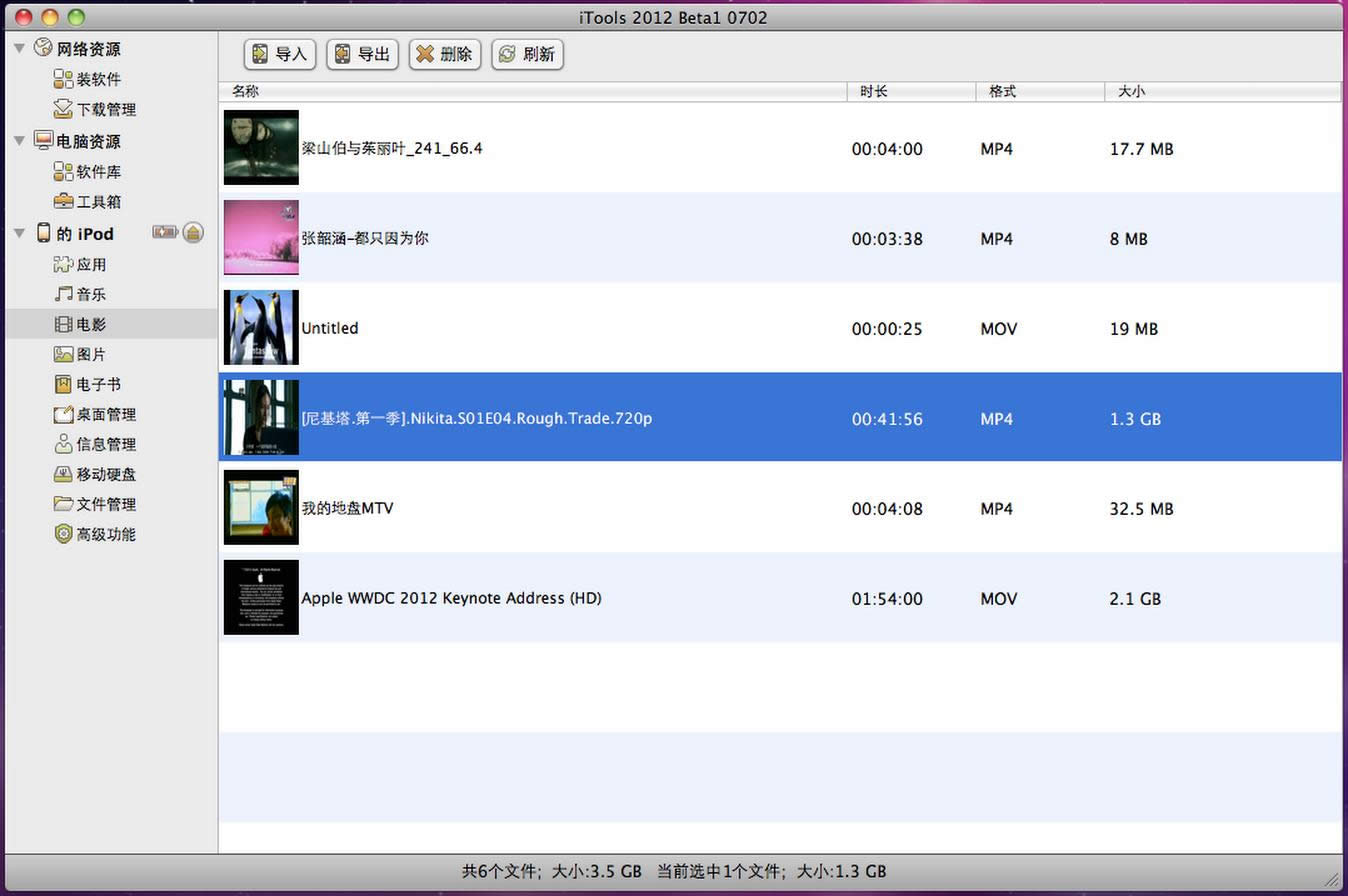Screen dimensions: 1348x896
Task: Sort by the 名称 column header
Action: [533, 91]
